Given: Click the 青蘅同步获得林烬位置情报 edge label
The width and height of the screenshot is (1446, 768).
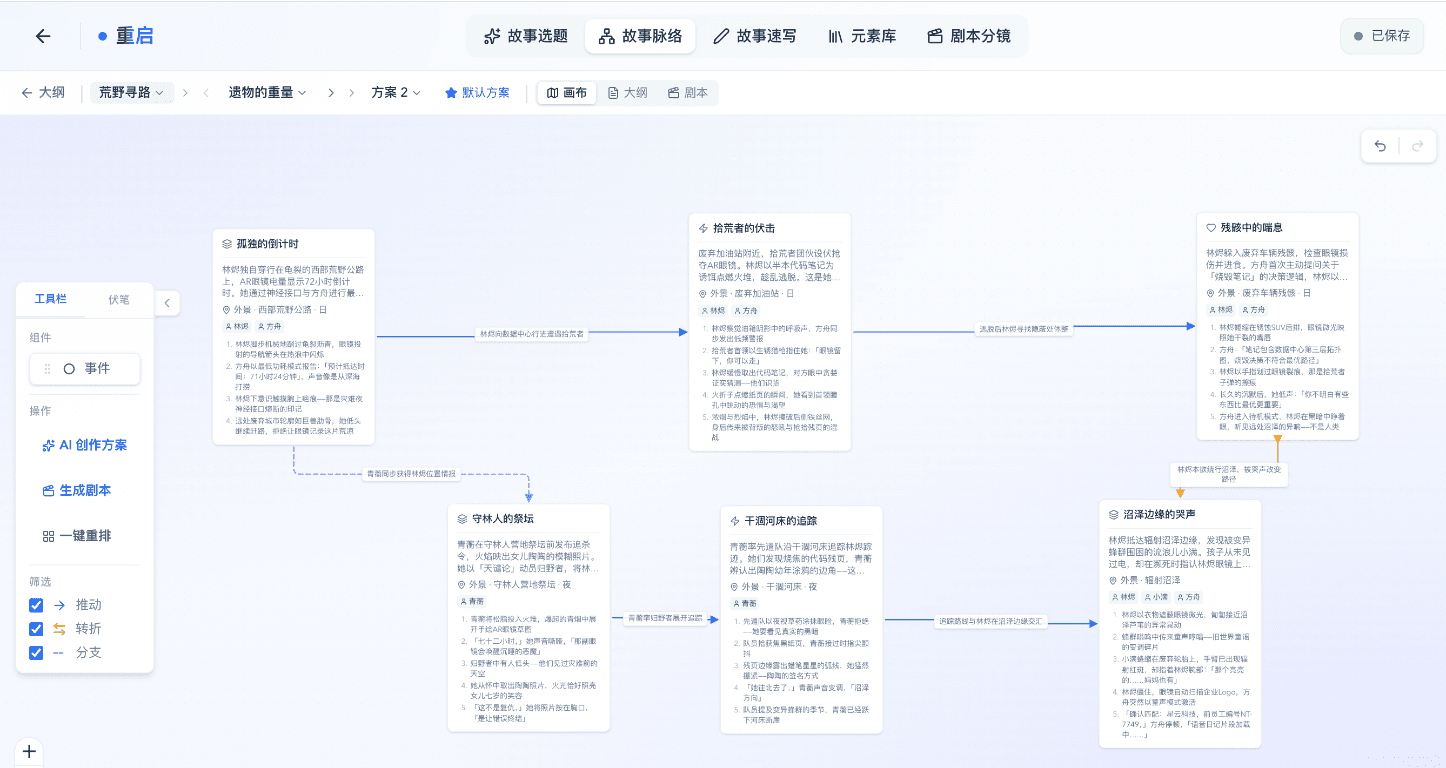Looking at the screenshot, I should tap(410, 474).
